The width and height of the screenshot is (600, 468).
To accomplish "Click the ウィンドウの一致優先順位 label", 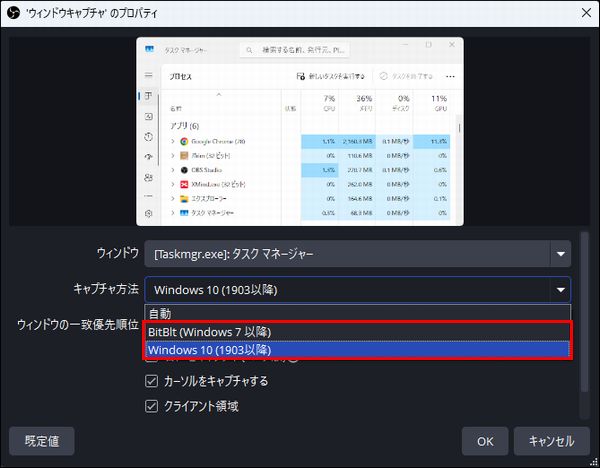I will [x=78, y=325].
